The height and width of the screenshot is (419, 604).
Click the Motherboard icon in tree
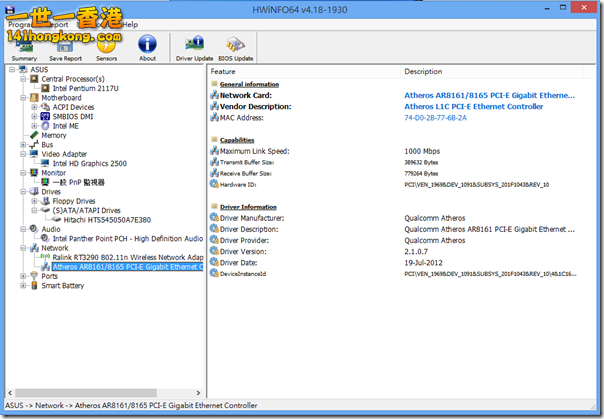coord(34,98)
